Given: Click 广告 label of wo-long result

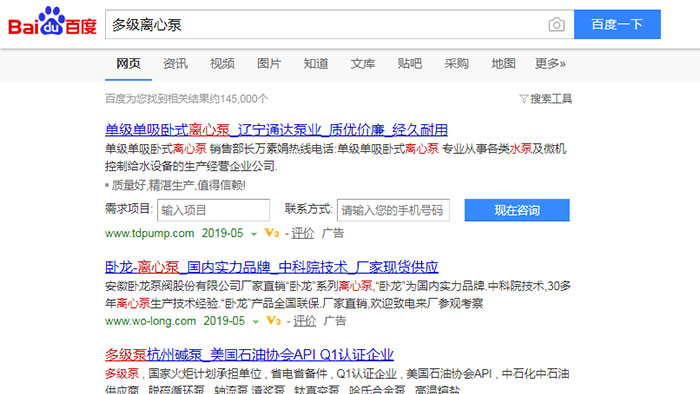Looking at the screenshot, I should click(334, 321).
